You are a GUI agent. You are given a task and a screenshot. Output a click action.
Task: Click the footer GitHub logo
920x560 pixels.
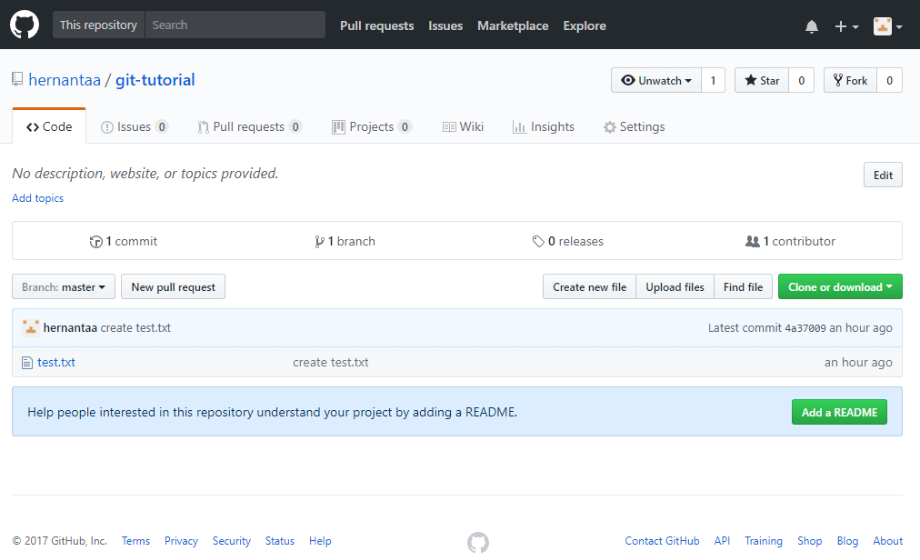(478, 542)
